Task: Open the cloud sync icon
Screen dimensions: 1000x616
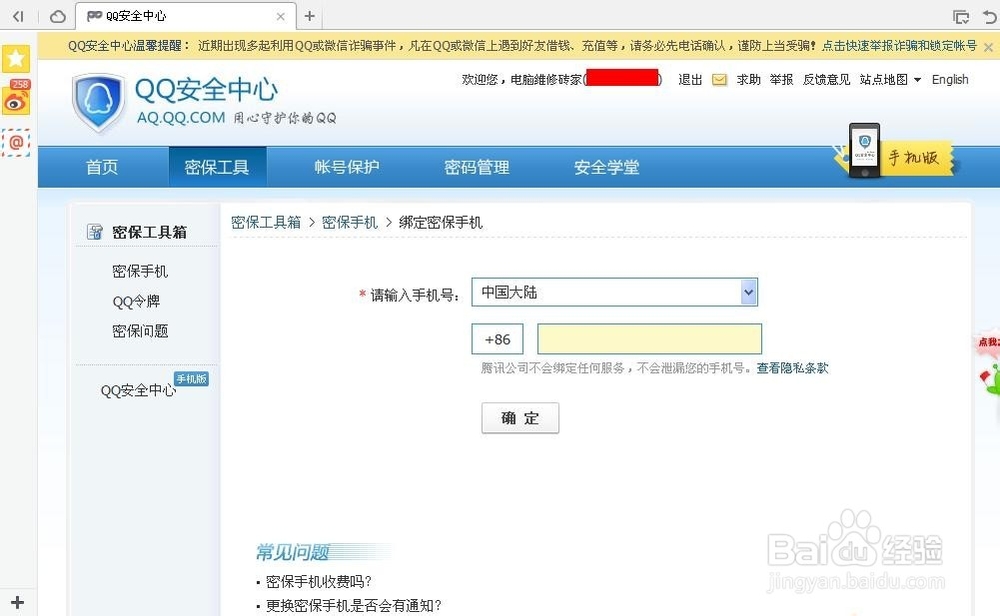Action: pos(57,16)
